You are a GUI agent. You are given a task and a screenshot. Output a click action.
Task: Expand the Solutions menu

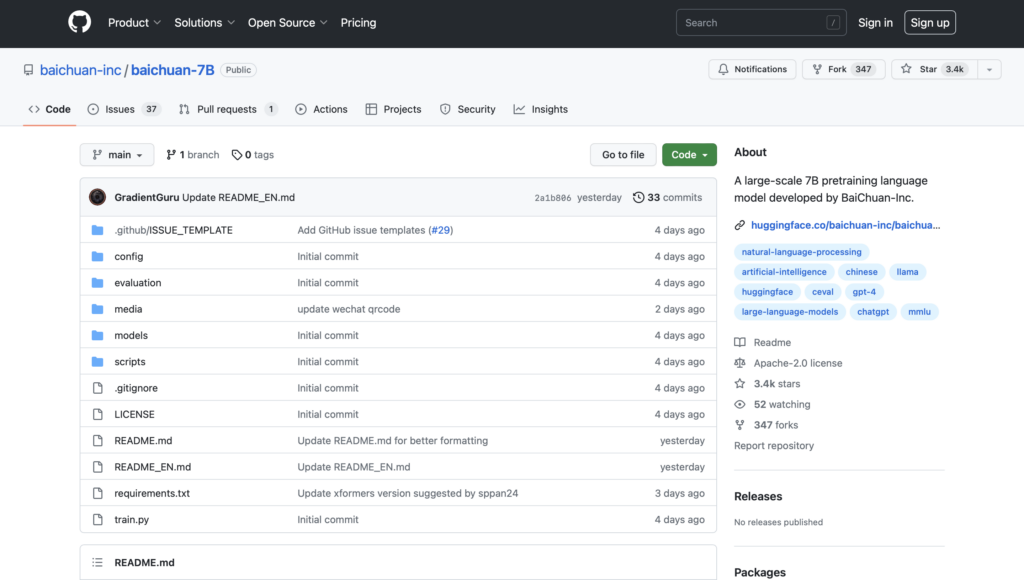pos(204,23)
